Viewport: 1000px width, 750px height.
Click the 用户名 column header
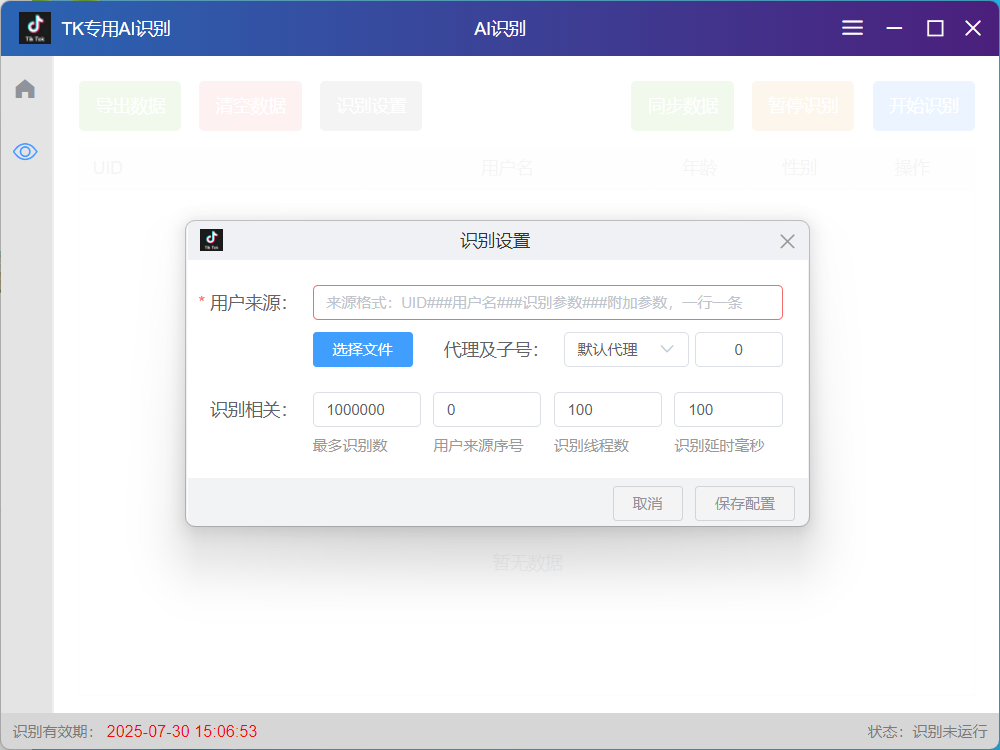(x=506, y=168)
